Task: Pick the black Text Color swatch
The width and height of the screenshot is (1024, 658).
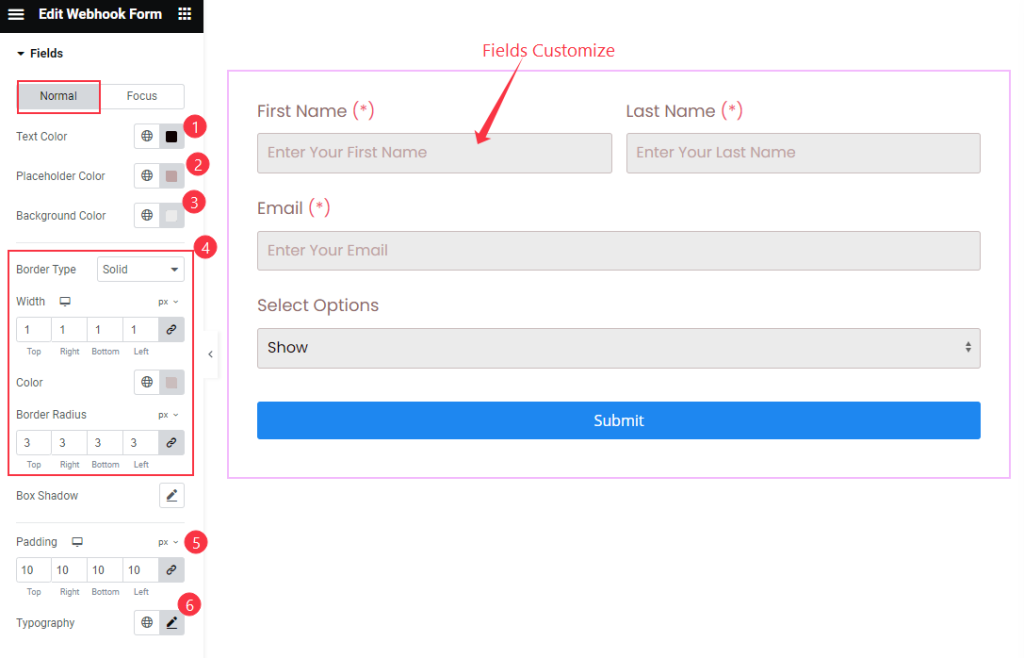Action: (x=172, y=136)
